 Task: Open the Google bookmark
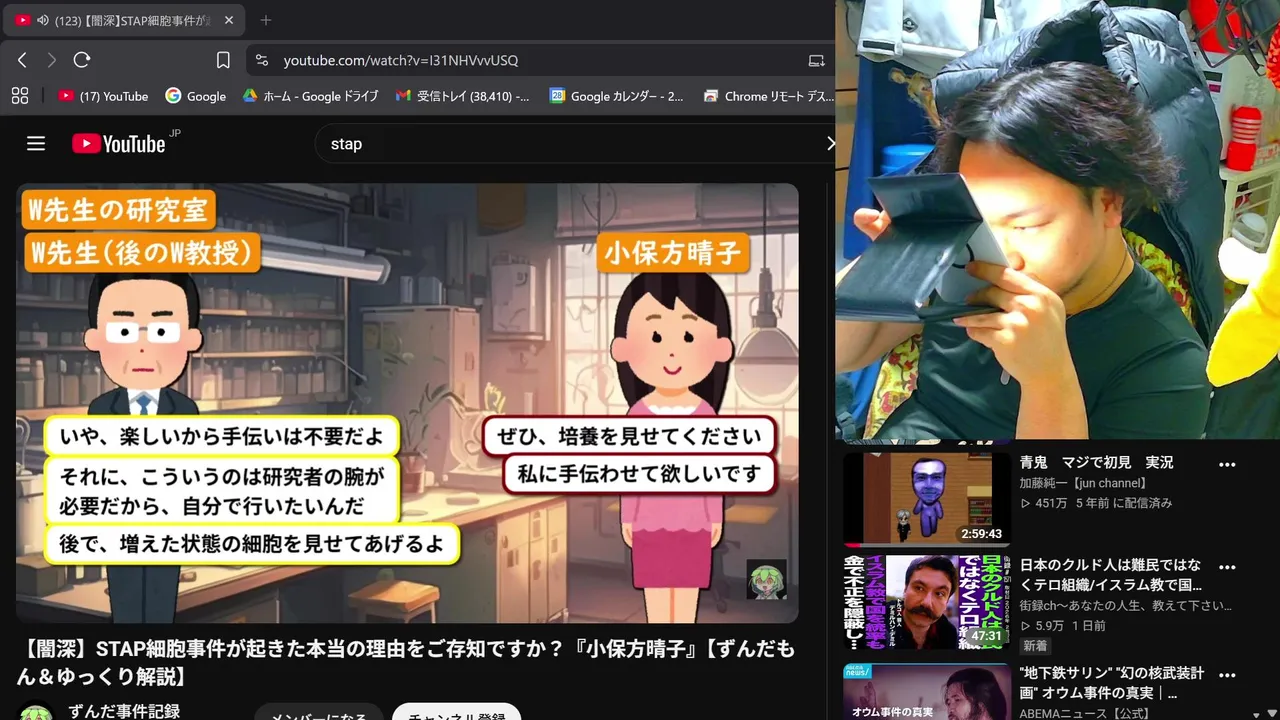[196, 96]
